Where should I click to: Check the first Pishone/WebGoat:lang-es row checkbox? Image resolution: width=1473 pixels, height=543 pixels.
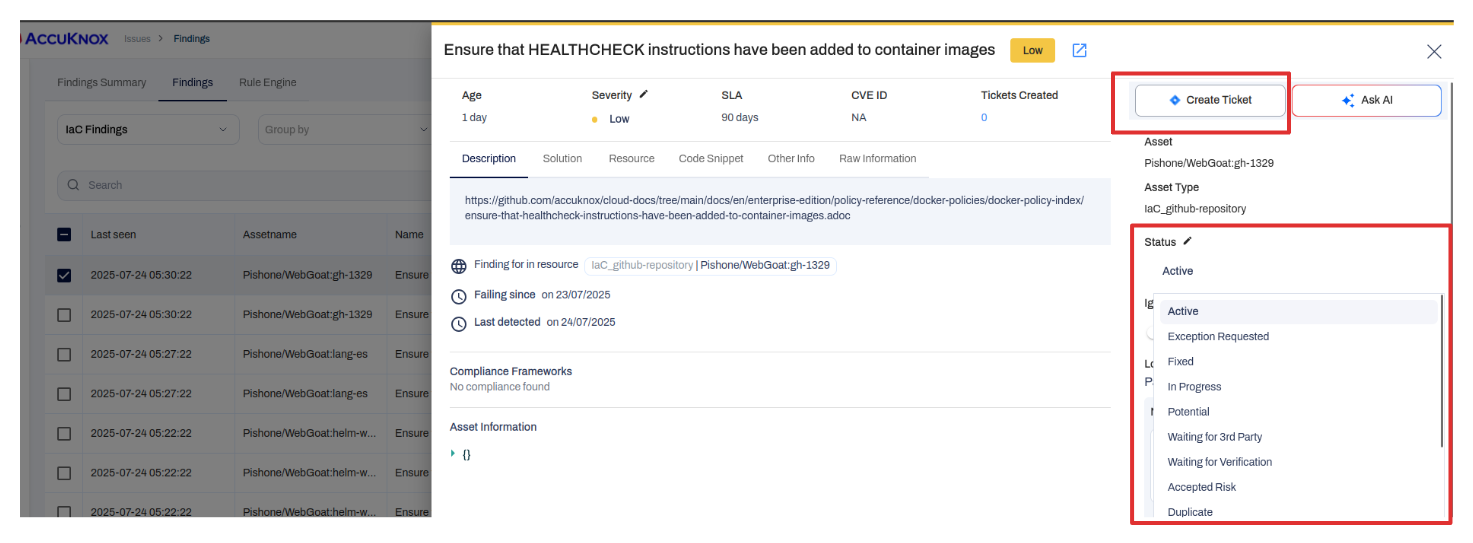point(64,354)
